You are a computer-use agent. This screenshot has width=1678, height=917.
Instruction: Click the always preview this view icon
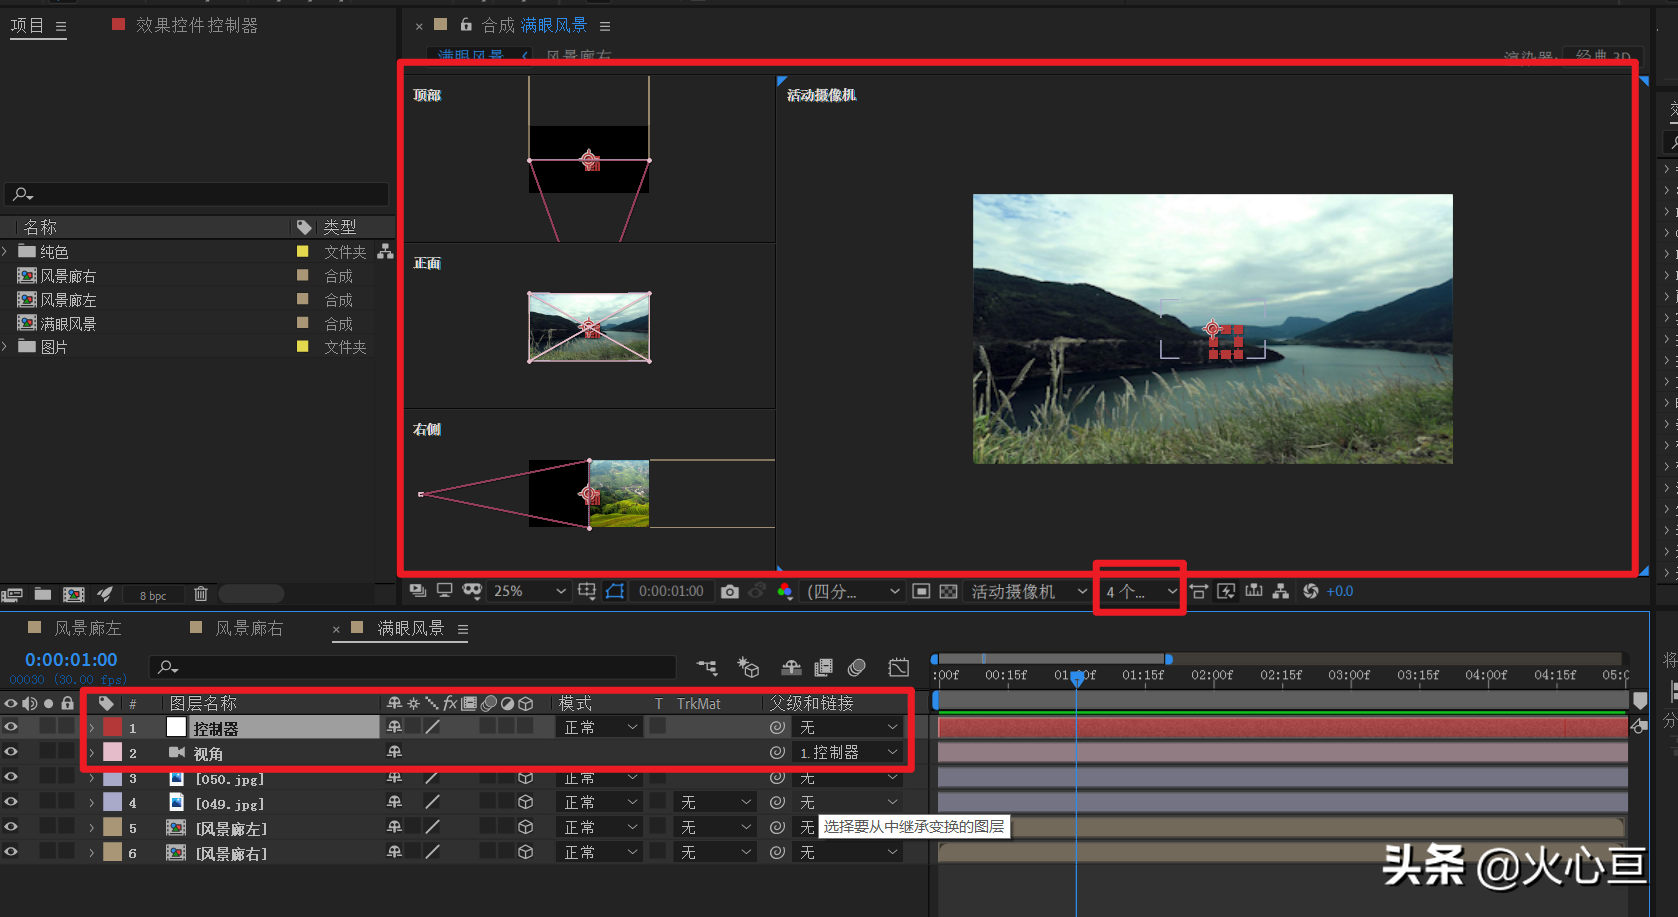[x=418, y=591]
